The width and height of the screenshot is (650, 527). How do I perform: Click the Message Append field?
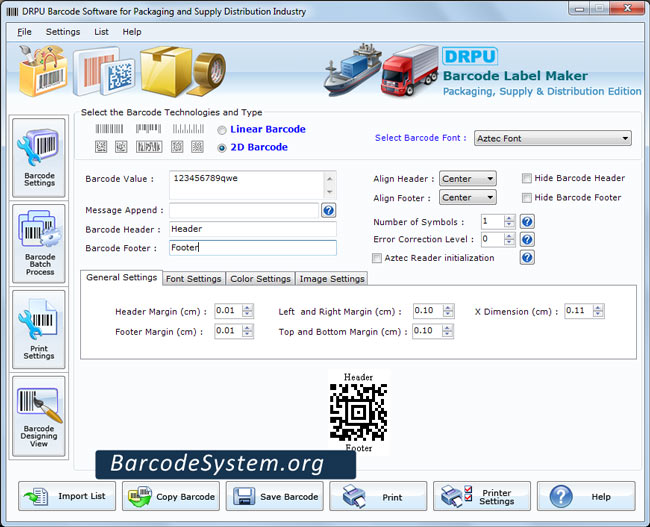pos(244,210)
